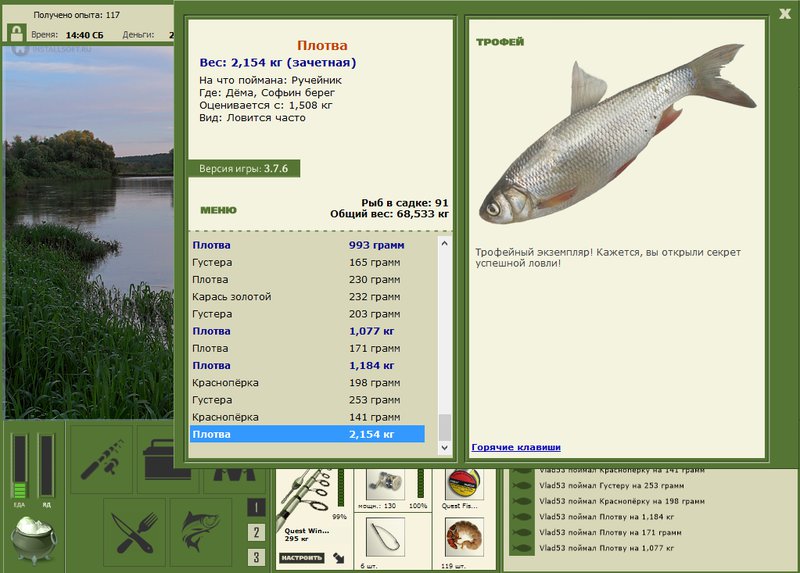The height and width of the screenshot is (573, 800).
Task: Select the Плотва 1,184 кг row
Action: (307, 365)
